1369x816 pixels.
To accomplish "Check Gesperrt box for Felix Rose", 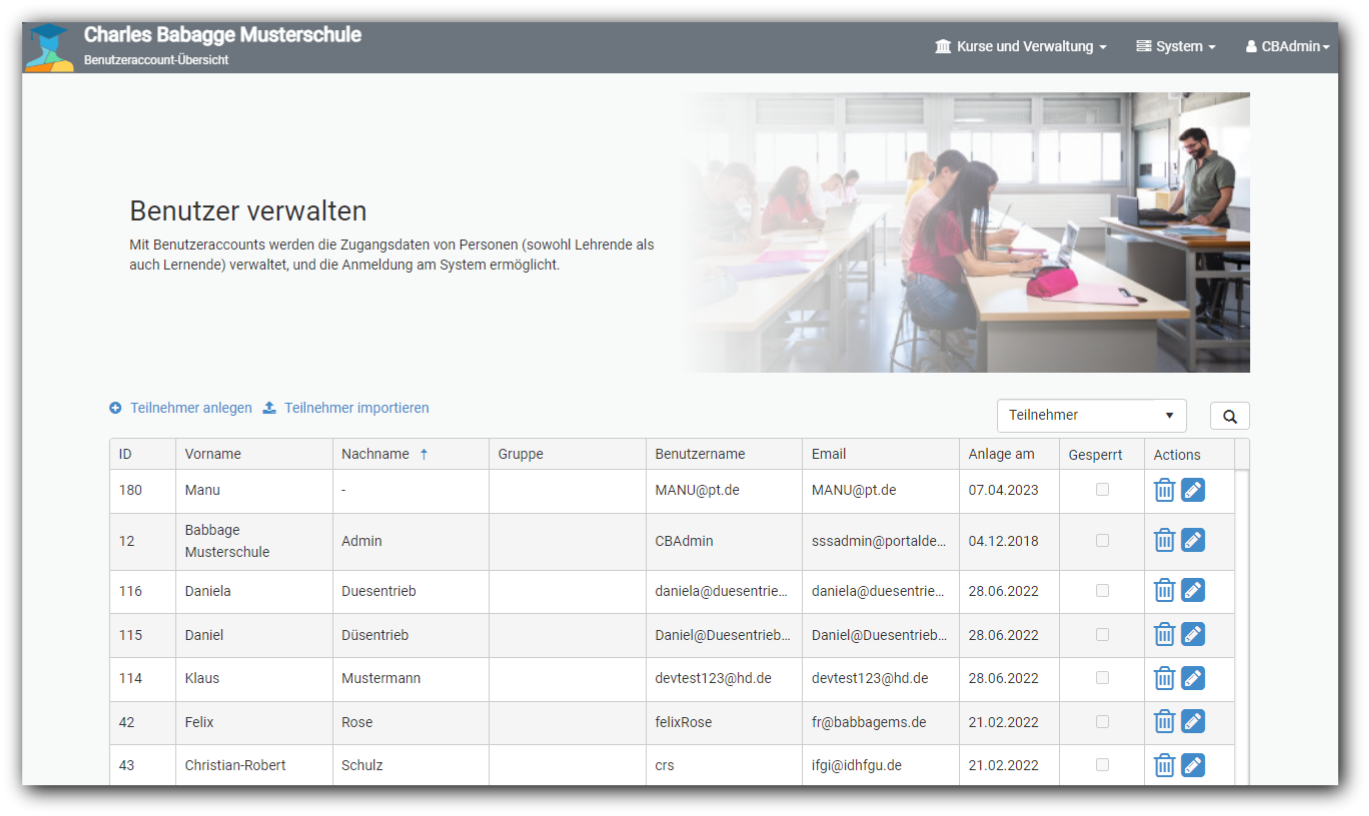I will [1102, 721].
